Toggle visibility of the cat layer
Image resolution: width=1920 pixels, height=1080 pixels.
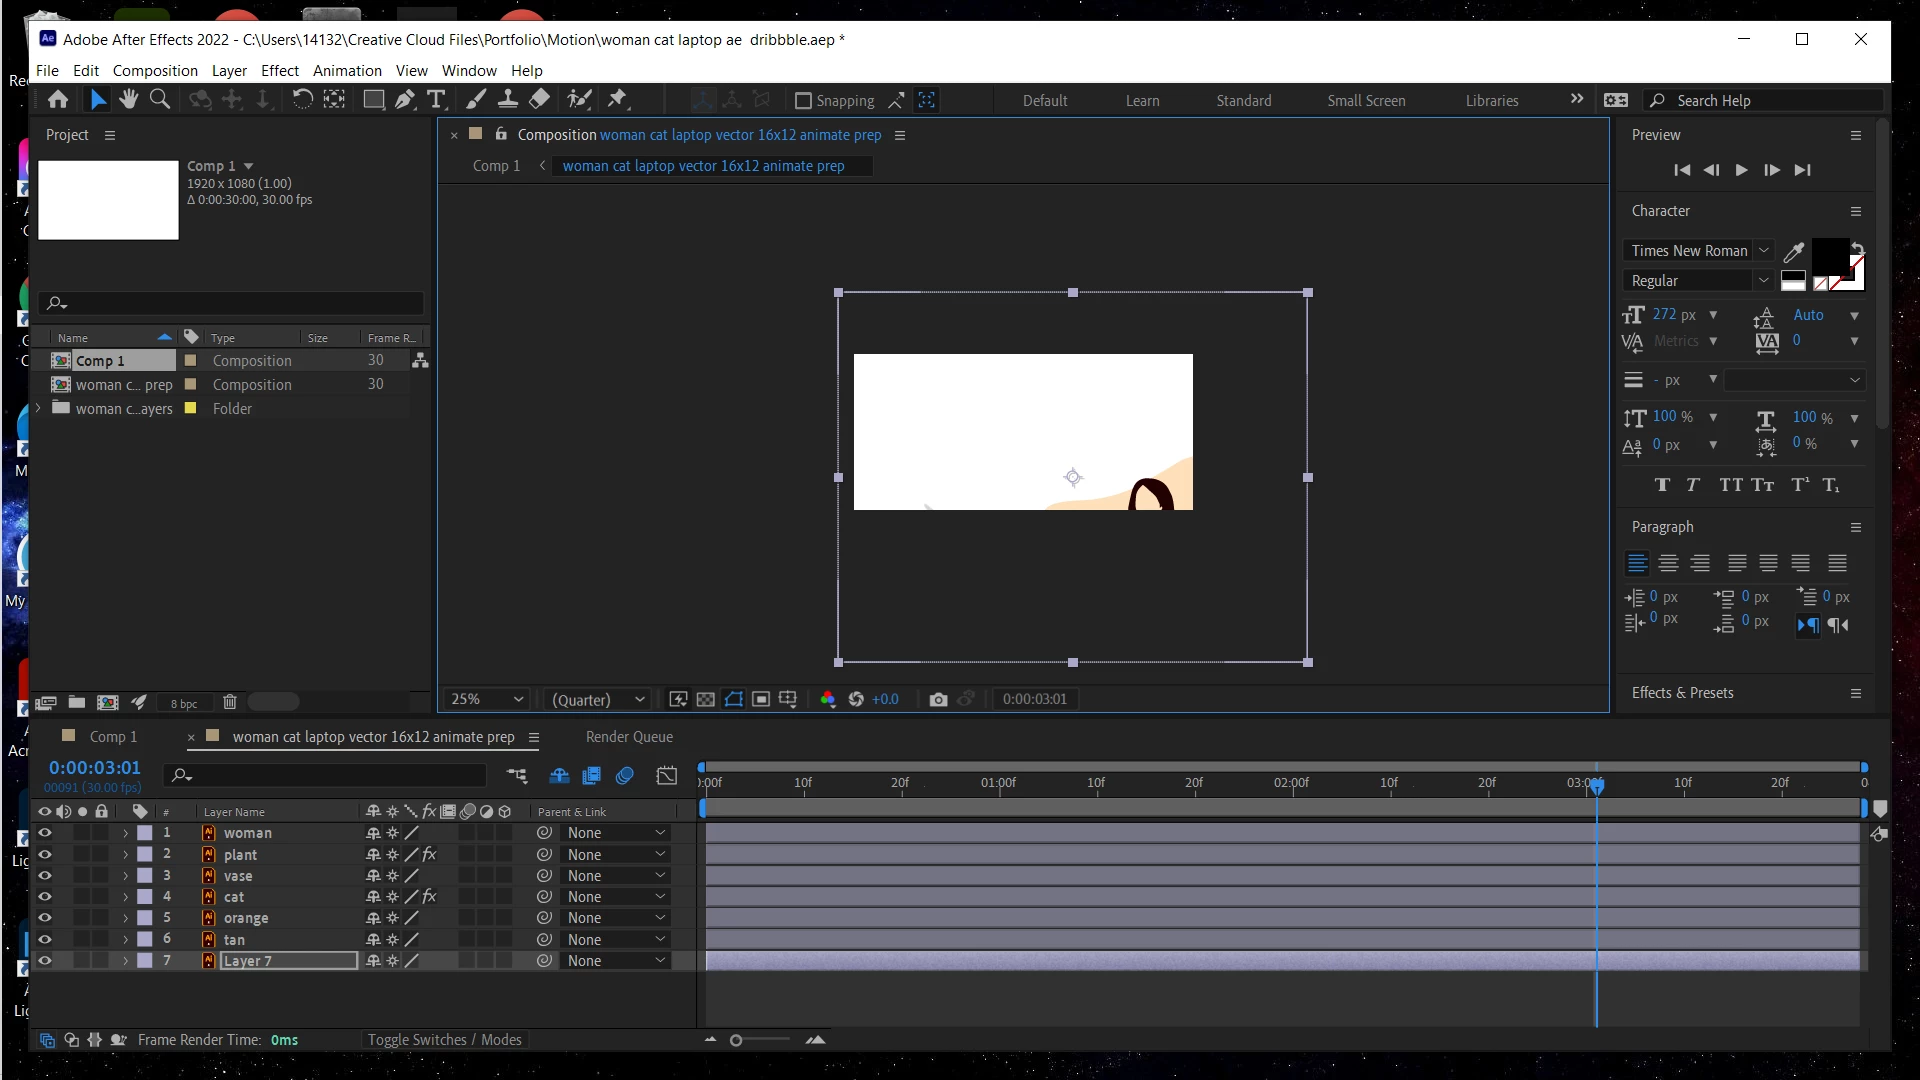pyautogui.click(x=45, y=897)
